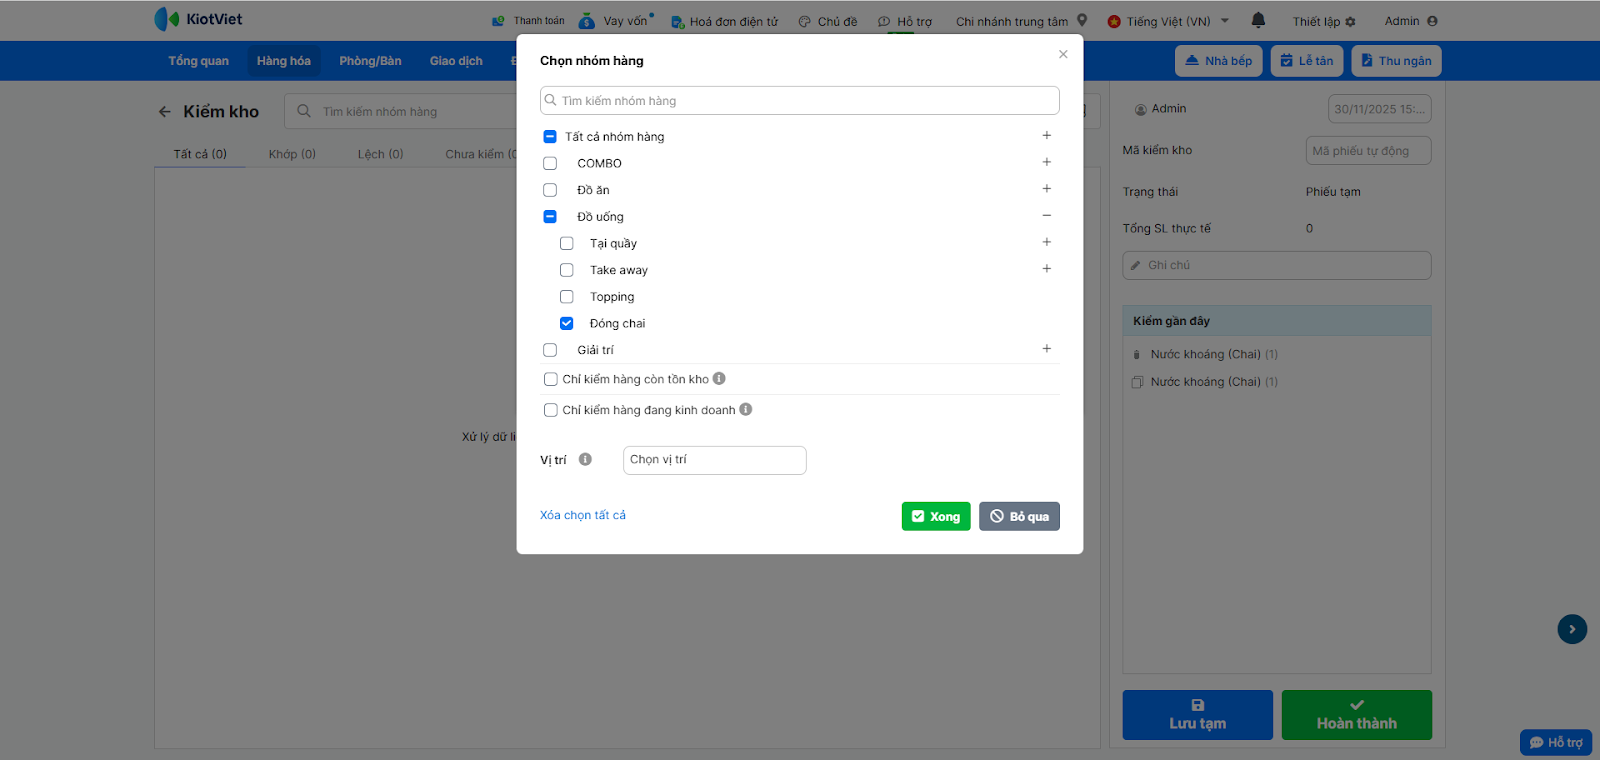Check the Tất cả nhóm hàng checkbox

tap(550, 137)
